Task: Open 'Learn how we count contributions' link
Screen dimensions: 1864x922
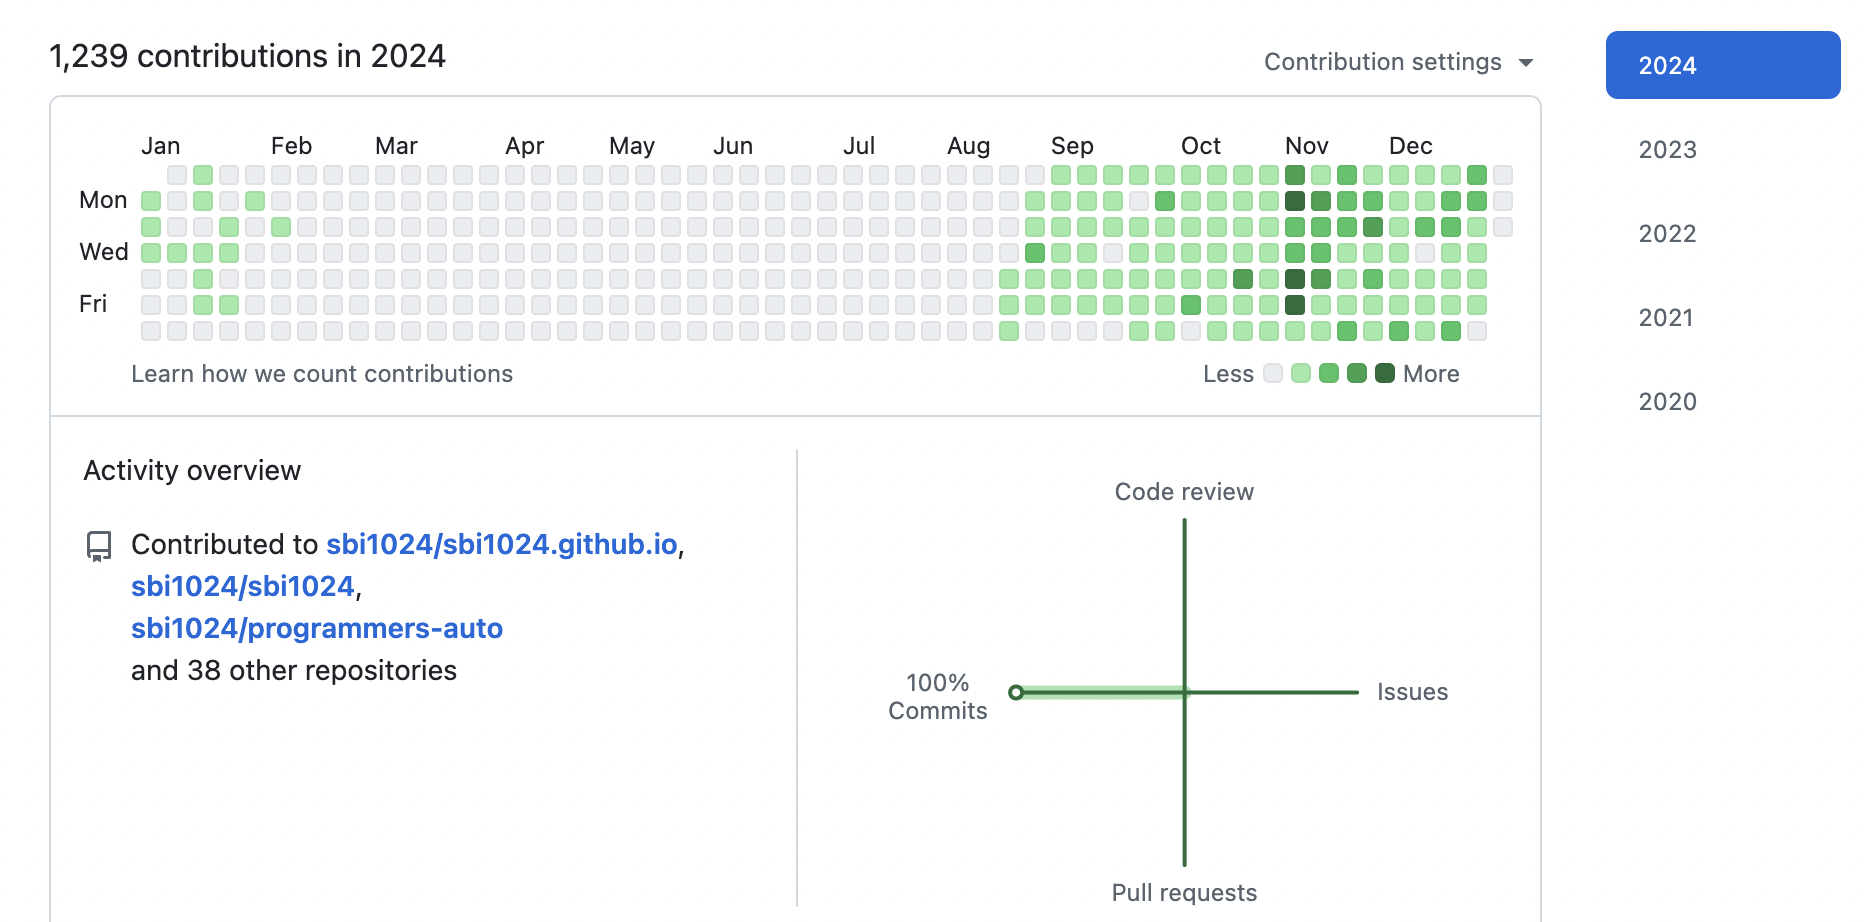Action: pyautogui.click(x=322, y=374)
